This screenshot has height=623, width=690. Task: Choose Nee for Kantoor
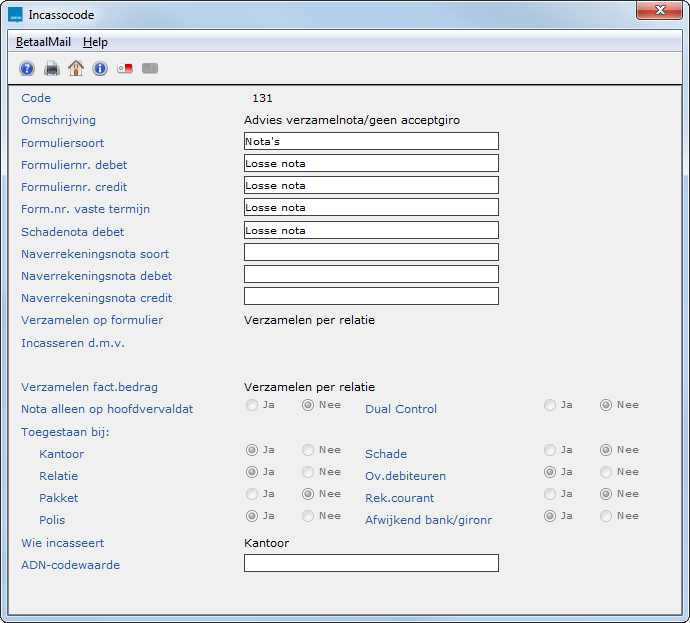click(x=309, y=450)
